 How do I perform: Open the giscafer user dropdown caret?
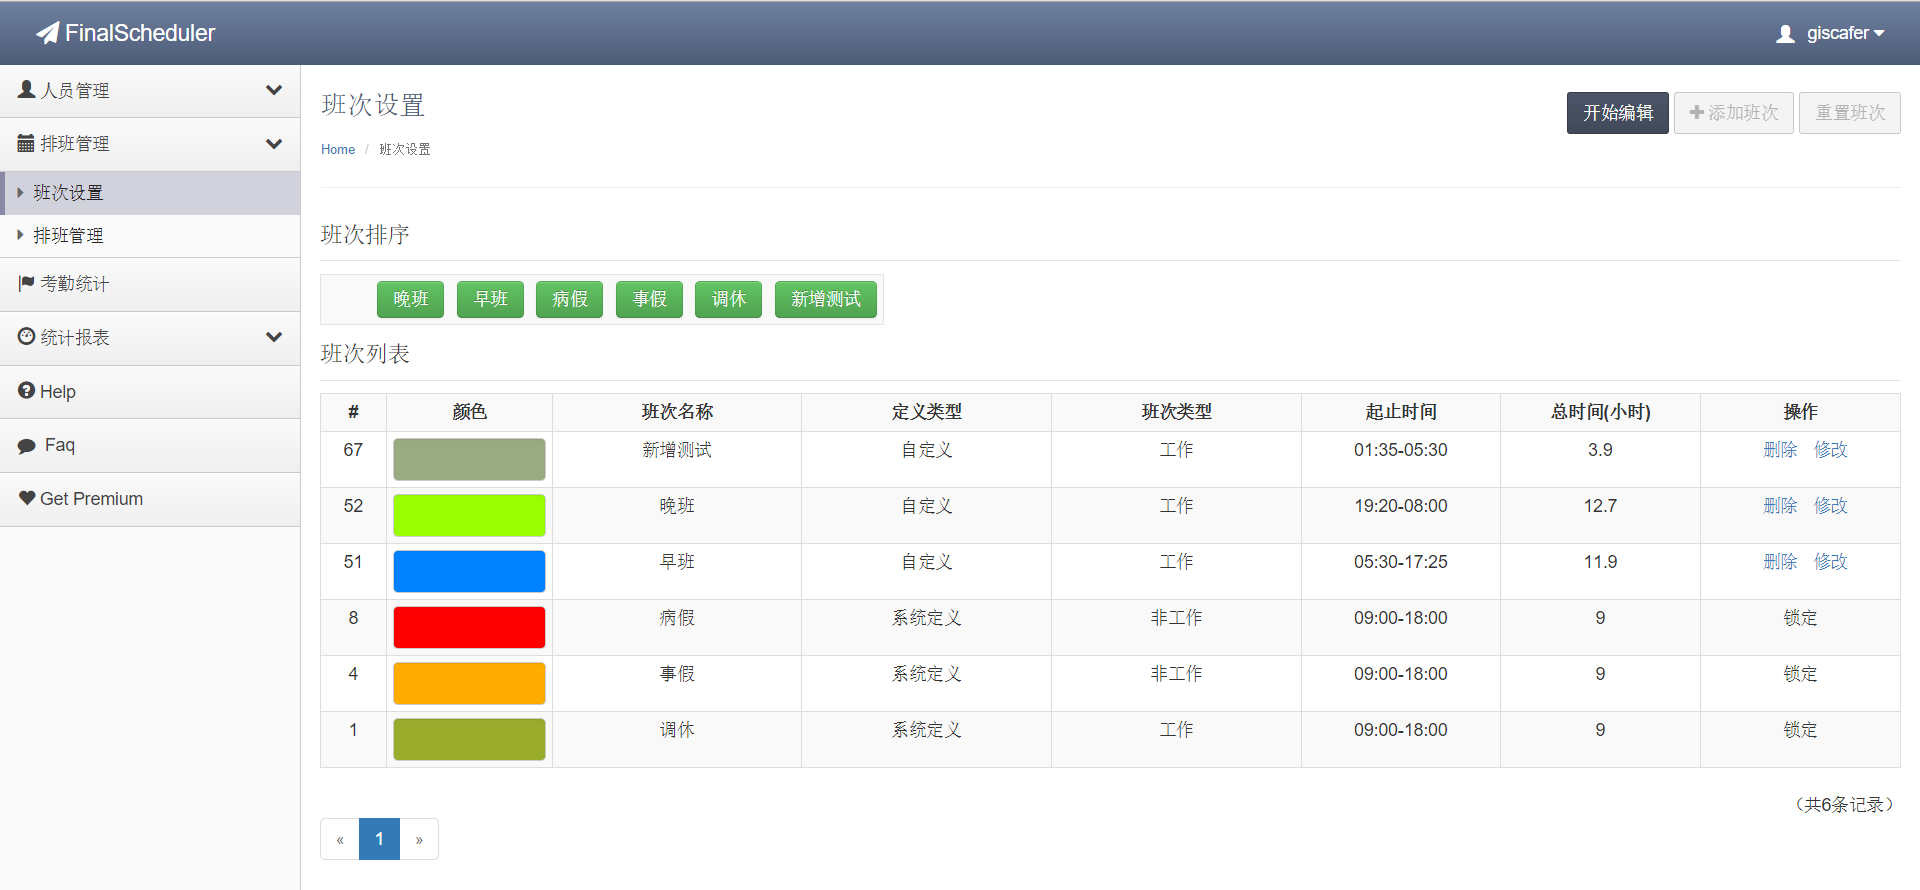point(1879,34)
